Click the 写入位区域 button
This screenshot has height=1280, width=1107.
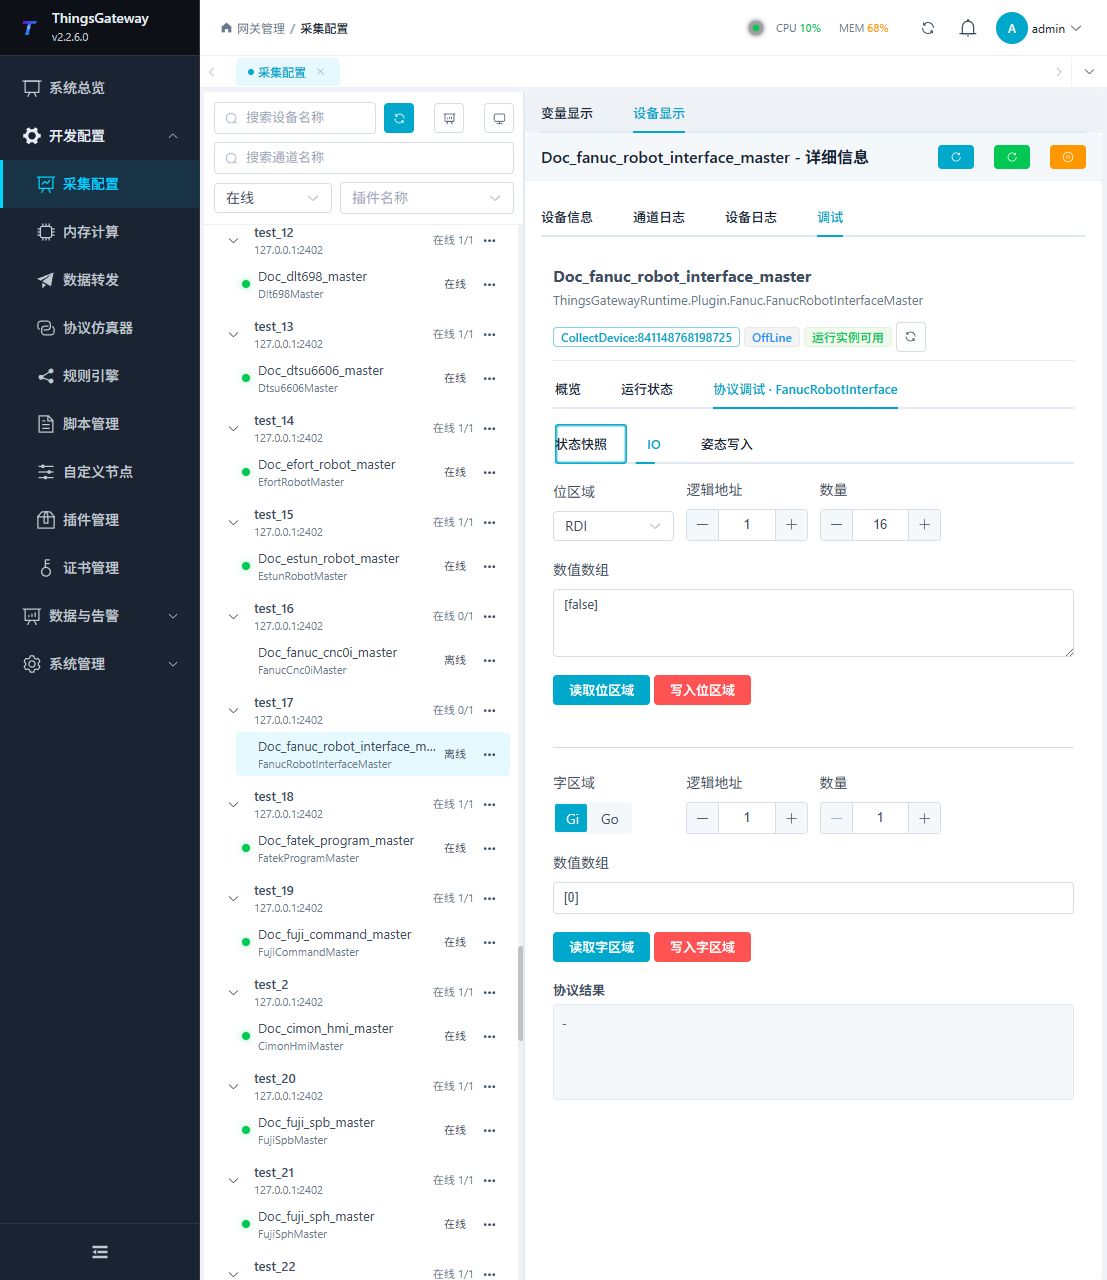pos(702,690)
